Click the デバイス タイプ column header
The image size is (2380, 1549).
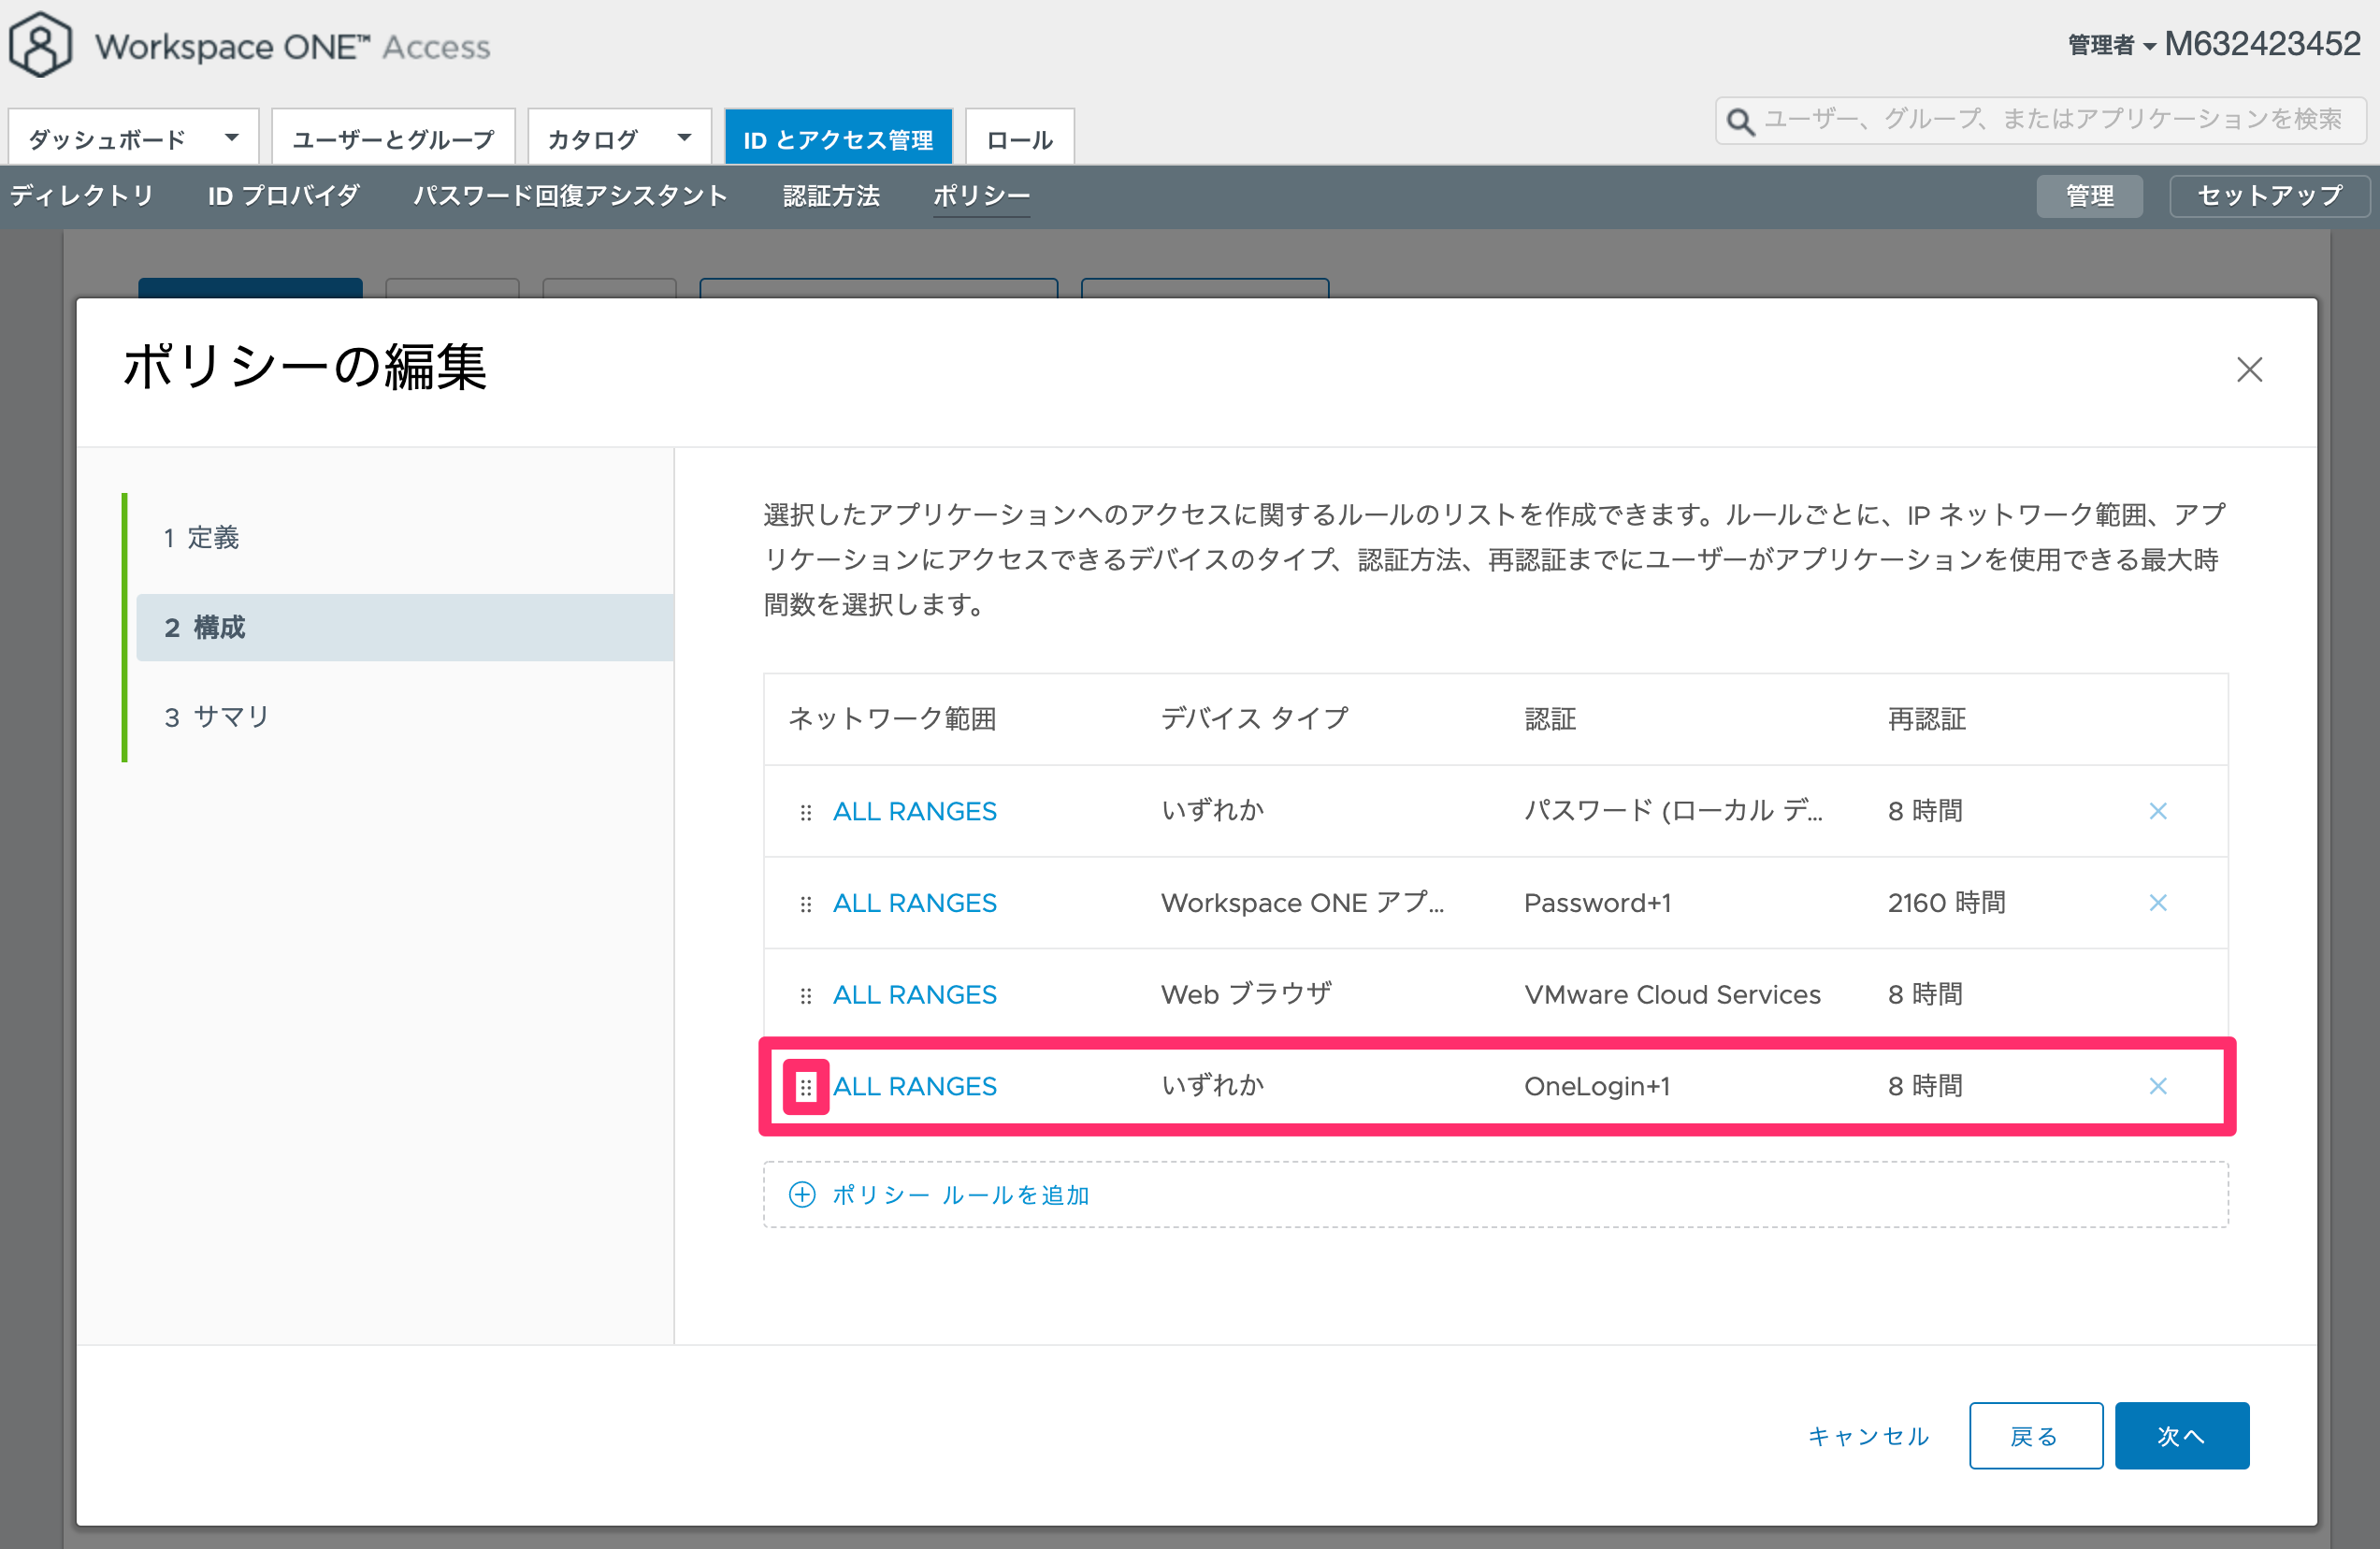tap(1254, 719)
